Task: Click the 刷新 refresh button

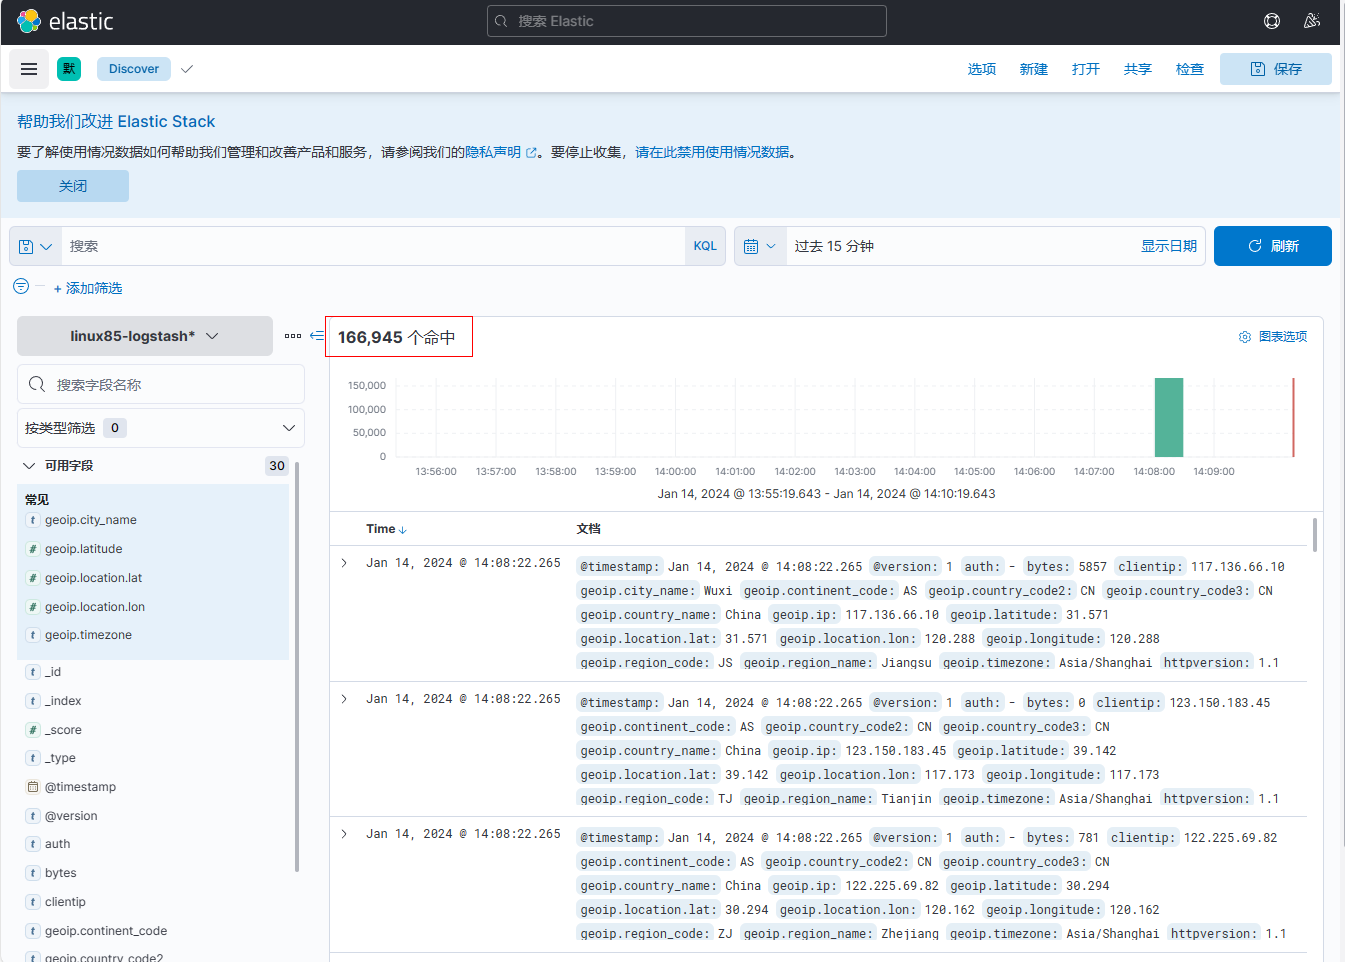Action: (1272, 246)
